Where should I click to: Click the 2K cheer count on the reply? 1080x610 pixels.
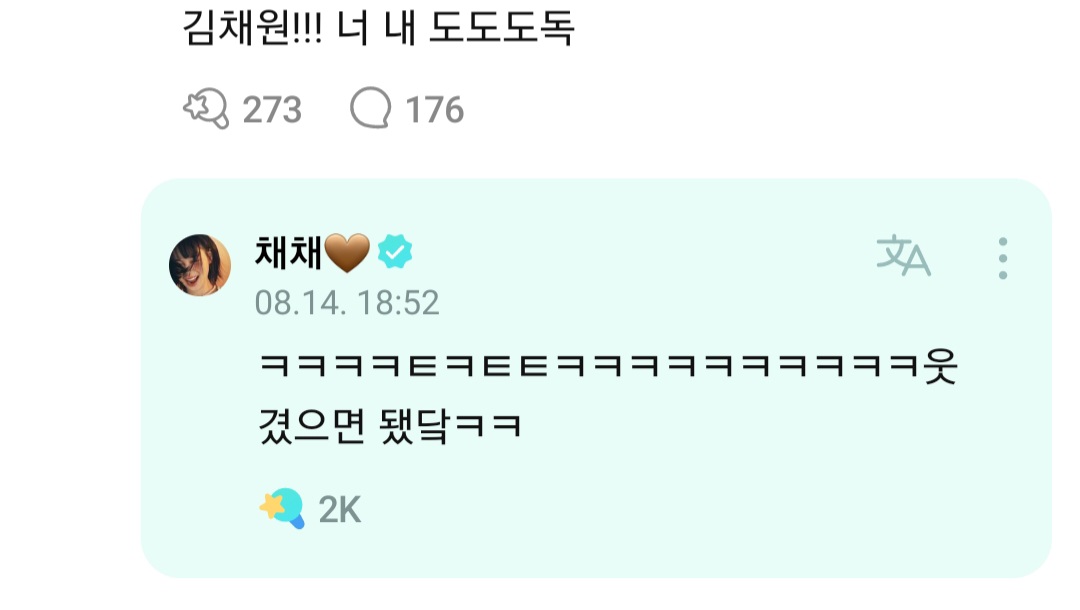340,509
